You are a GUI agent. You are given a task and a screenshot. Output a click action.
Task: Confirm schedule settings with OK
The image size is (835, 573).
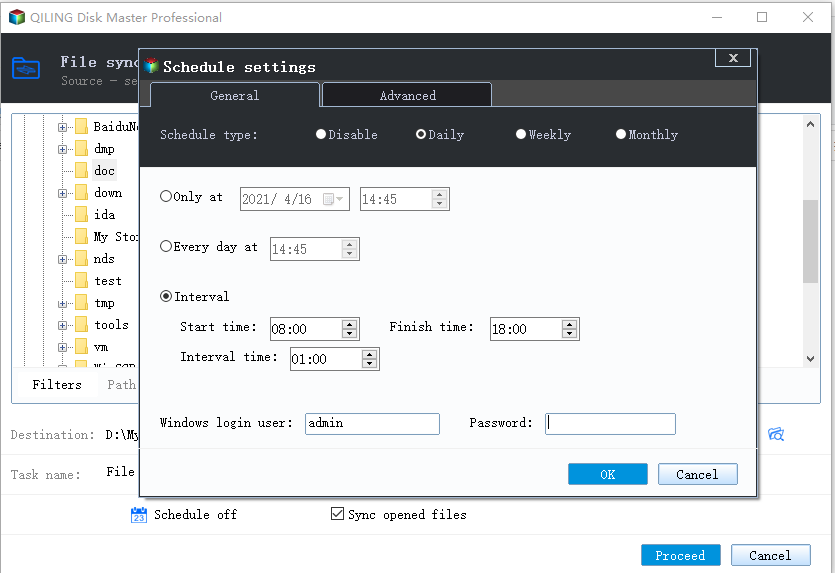point(608,474)
